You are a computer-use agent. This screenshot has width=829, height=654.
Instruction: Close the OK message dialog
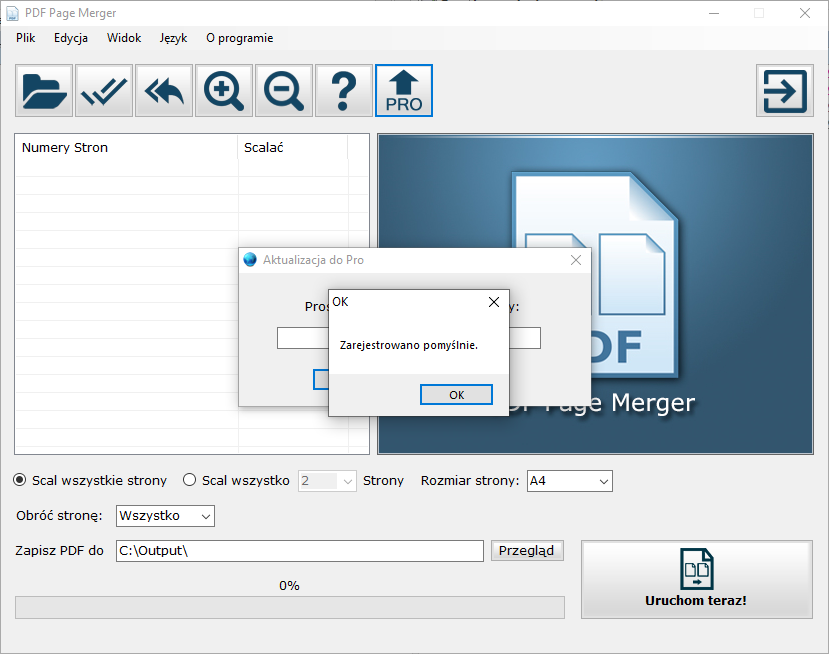pyautogui.click(x=494, y=302)
